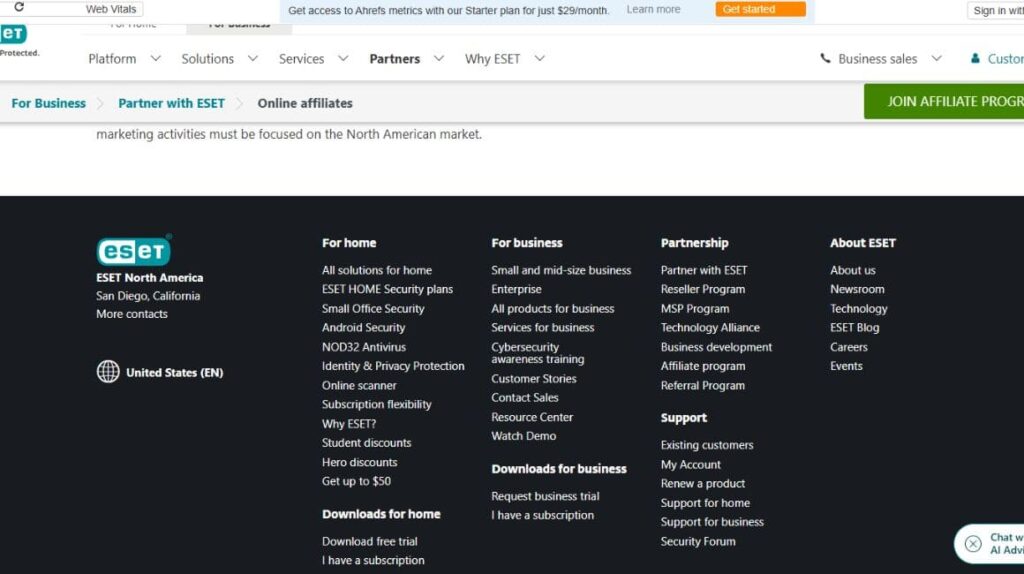Click the ESET logo in footer
The width and height of the screenshot is (1024, 574).
134,250
